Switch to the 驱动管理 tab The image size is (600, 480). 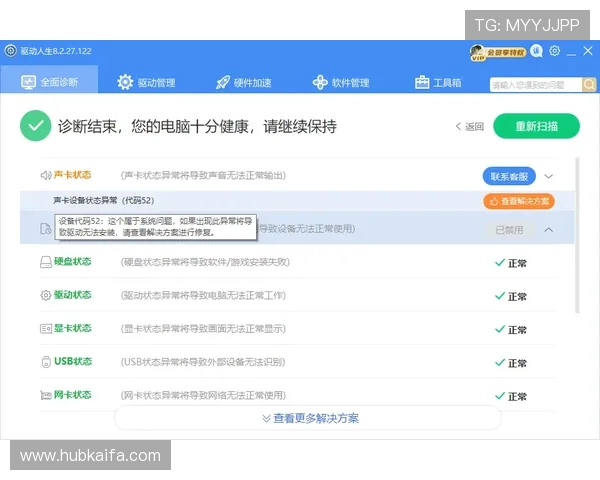click(x=146, y=82)
